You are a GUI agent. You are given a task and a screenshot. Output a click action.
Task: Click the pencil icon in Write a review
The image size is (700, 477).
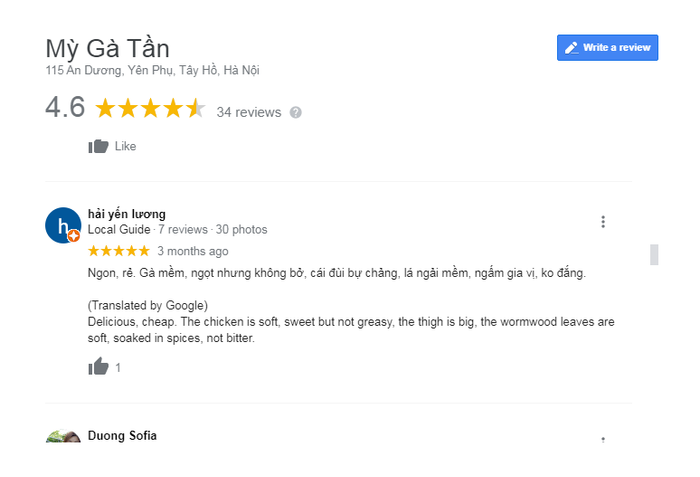[571, 48]
